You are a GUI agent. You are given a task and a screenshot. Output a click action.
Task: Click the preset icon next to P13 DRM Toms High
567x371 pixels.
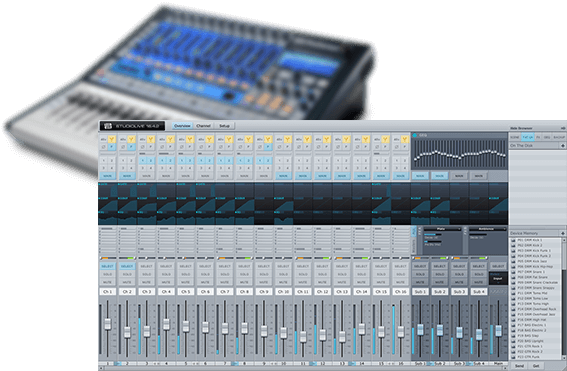point(513,304)
